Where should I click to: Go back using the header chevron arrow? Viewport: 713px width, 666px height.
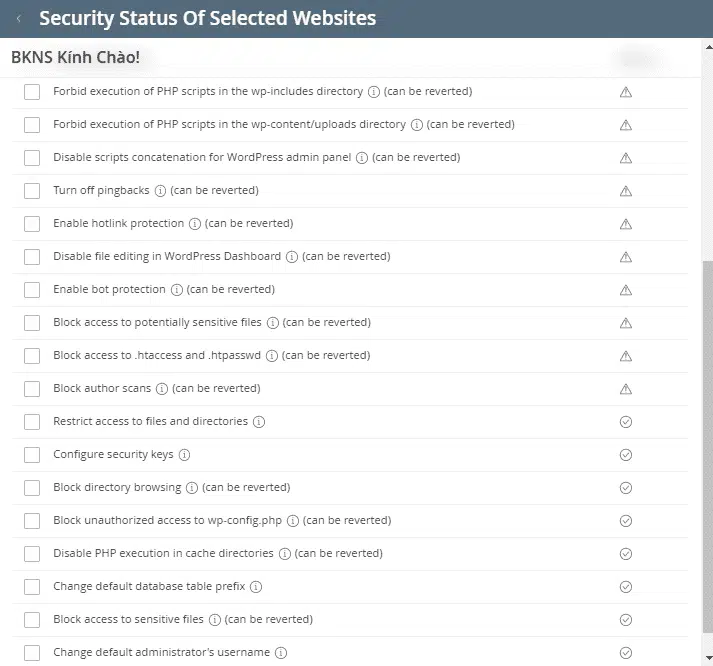tap(18, 19)
